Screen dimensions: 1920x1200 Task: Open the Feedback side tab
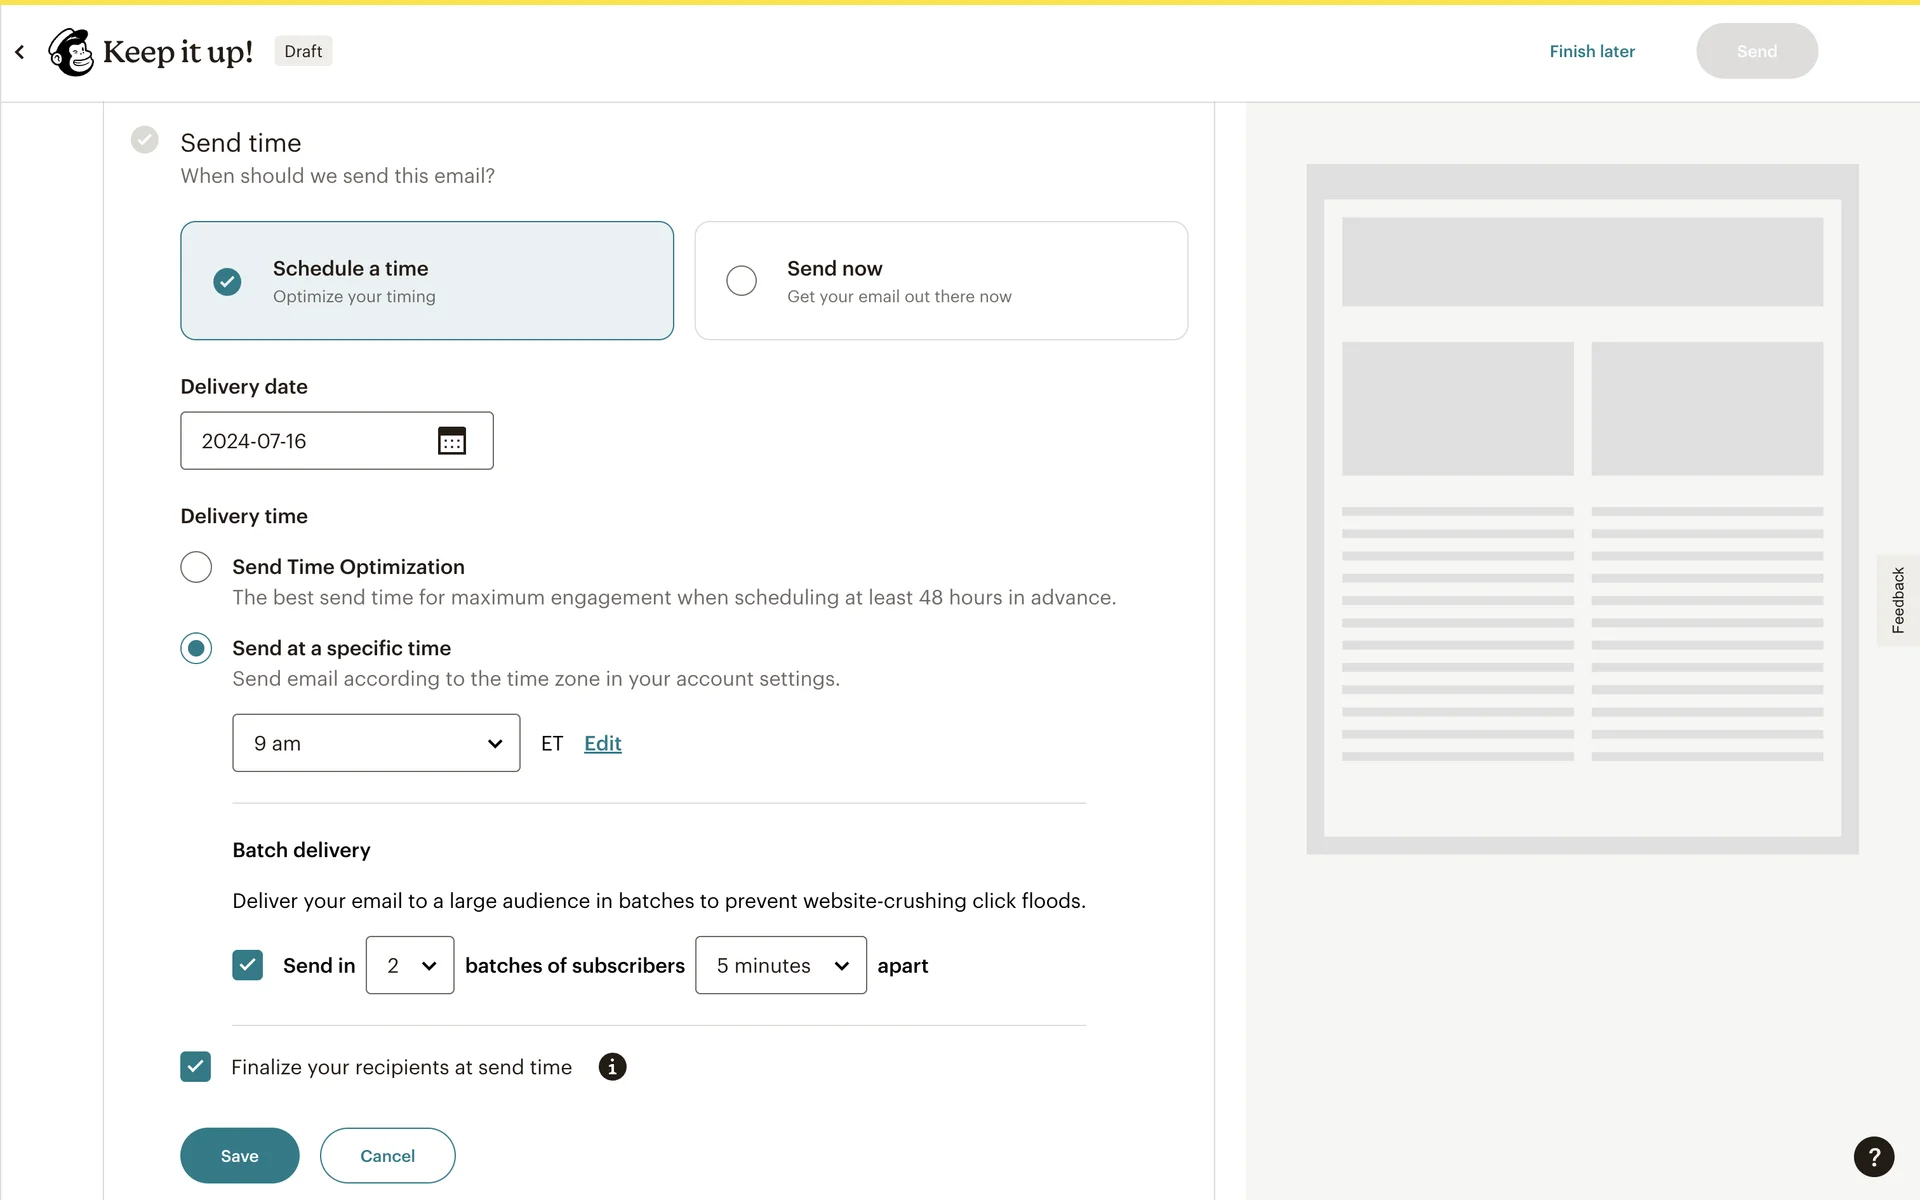coord(1897,600)
